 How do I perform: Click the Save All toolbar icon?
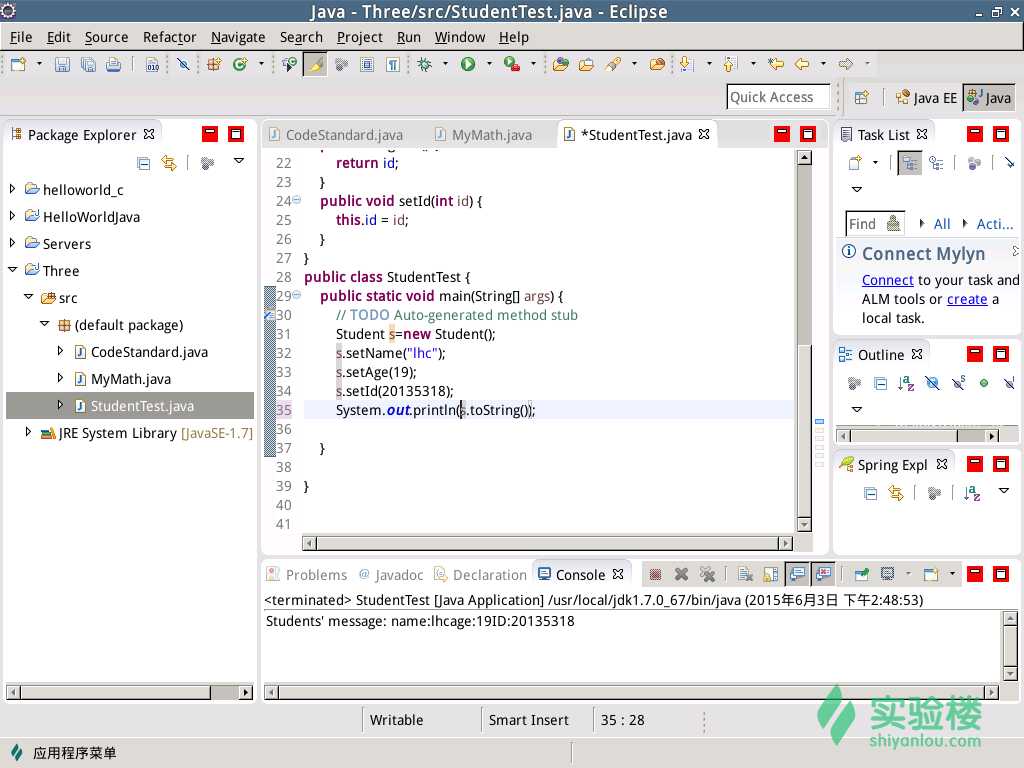pos(88,64)
